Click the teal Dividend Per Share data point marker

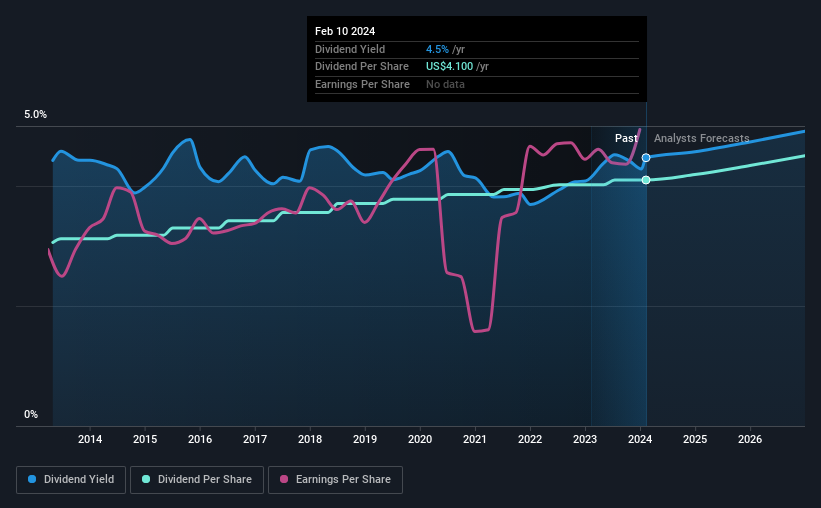click(646, 180)
